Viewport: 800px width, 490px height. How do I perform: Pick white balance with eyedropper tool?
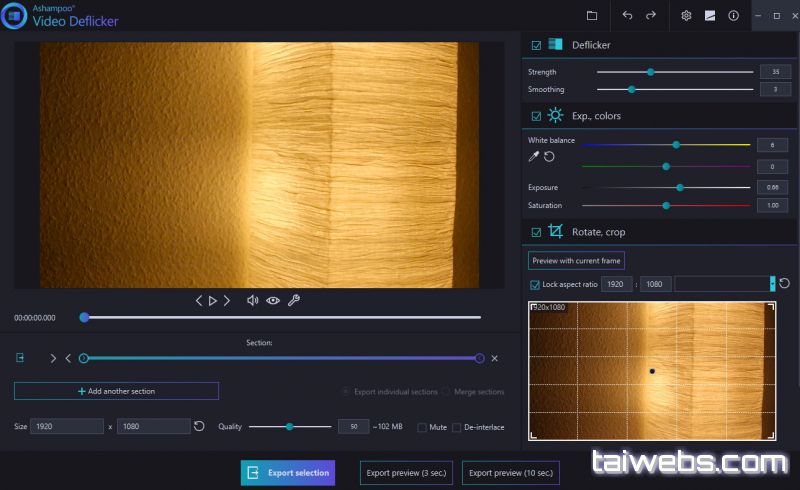coord(534,157)
